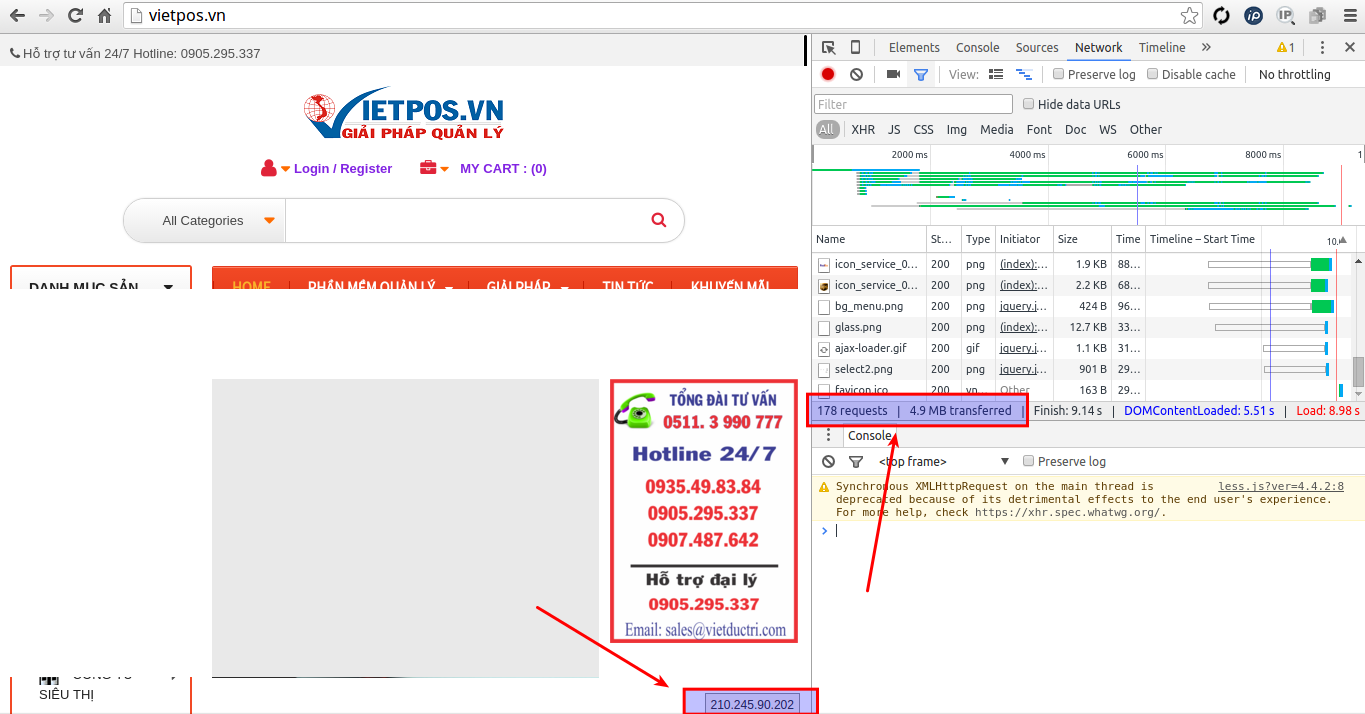Go to the browser home page

104,16
